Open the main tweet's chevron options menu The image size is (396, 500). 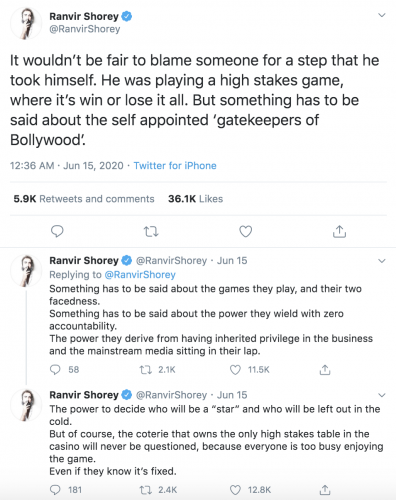pos(382,15)
